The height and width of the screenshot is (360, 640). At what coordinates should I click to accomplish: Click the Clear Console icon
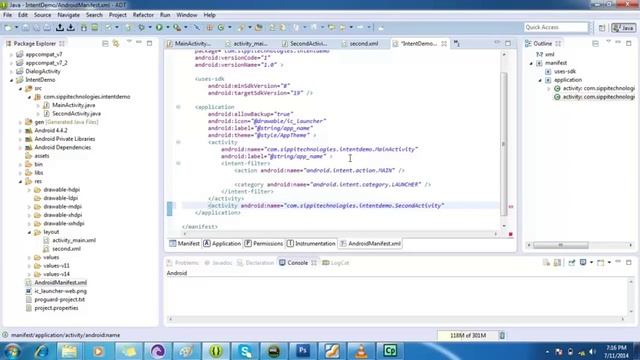(547, 262)
